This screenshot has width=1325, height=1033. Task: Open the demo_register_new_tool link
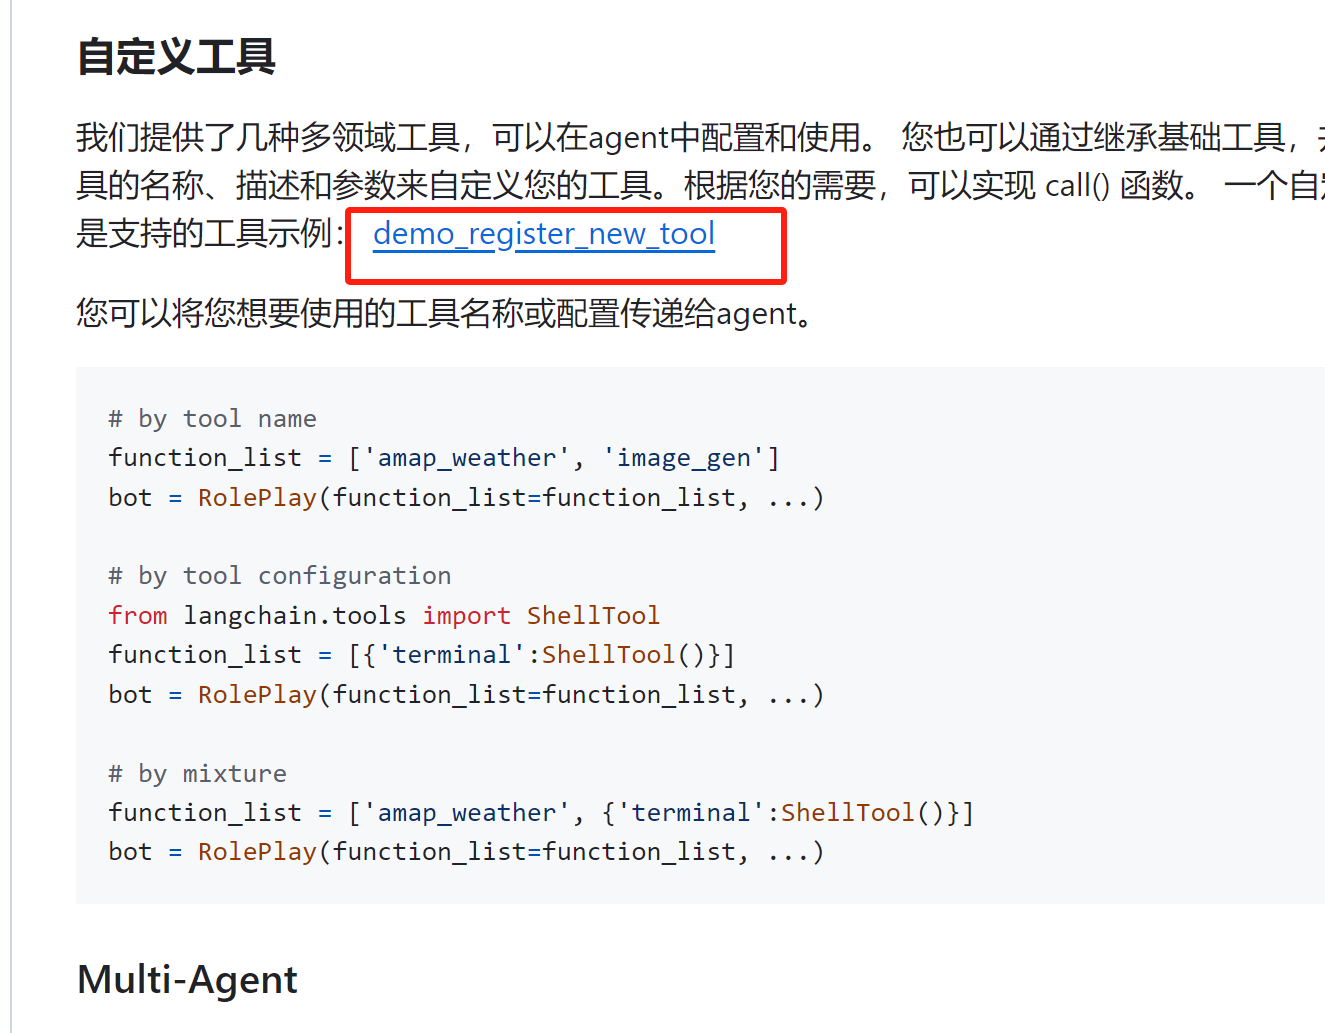[x=544, y=234]
